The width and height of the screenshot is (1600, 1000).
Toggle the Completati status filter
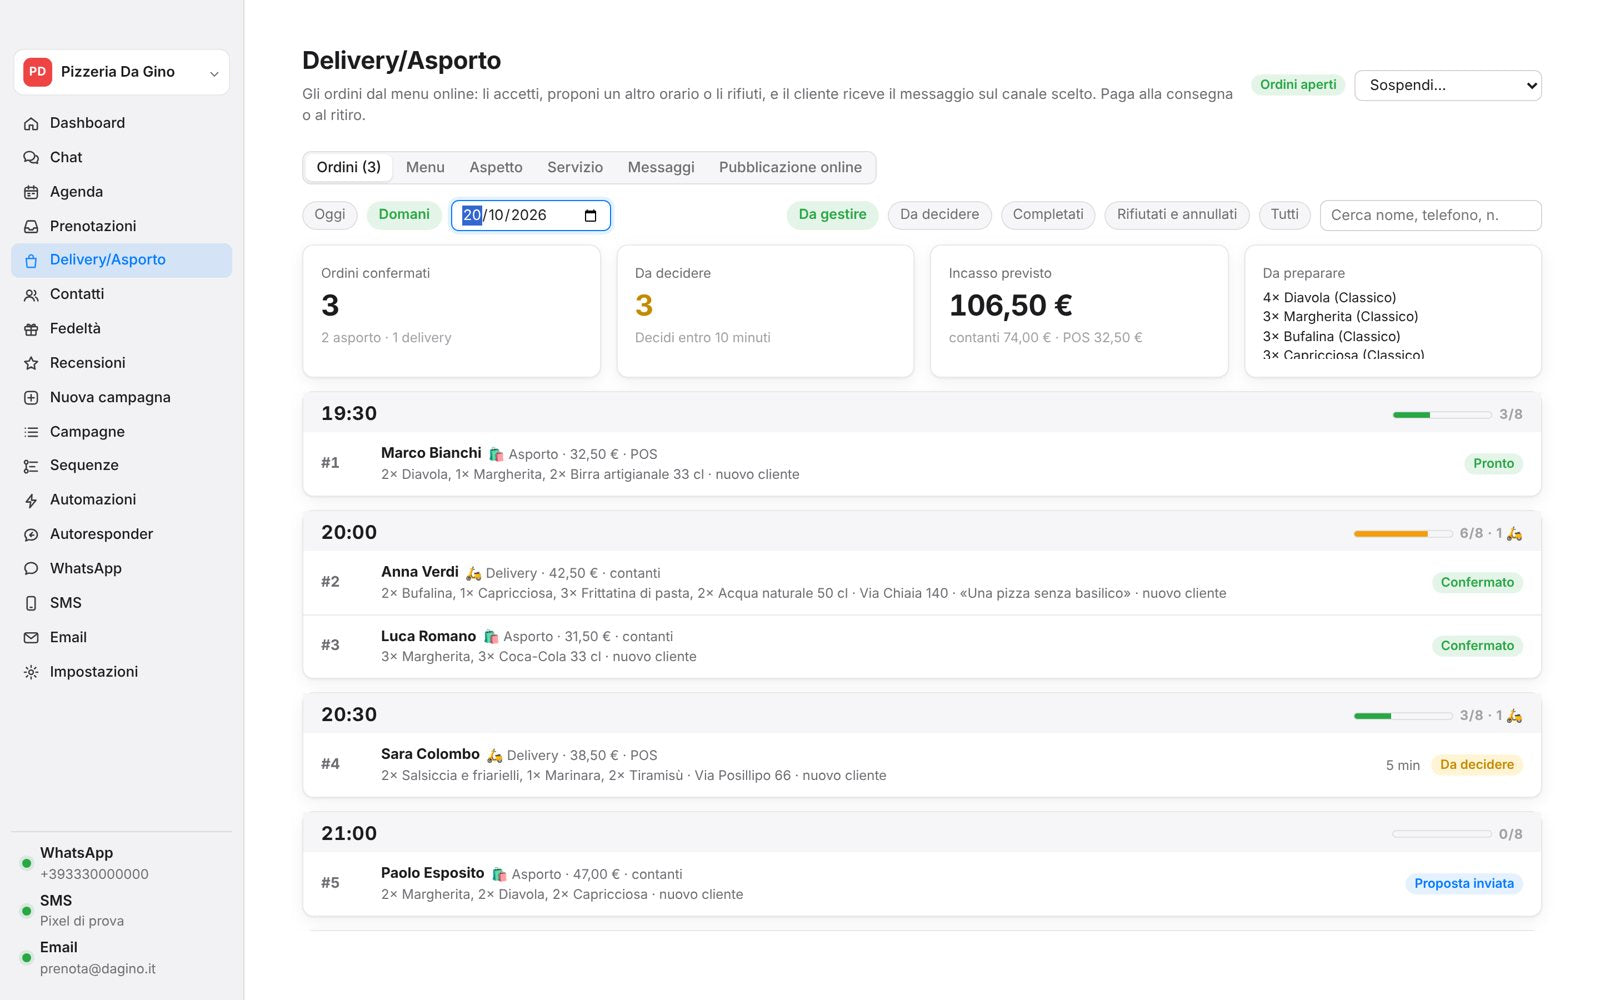[1048, 215]
